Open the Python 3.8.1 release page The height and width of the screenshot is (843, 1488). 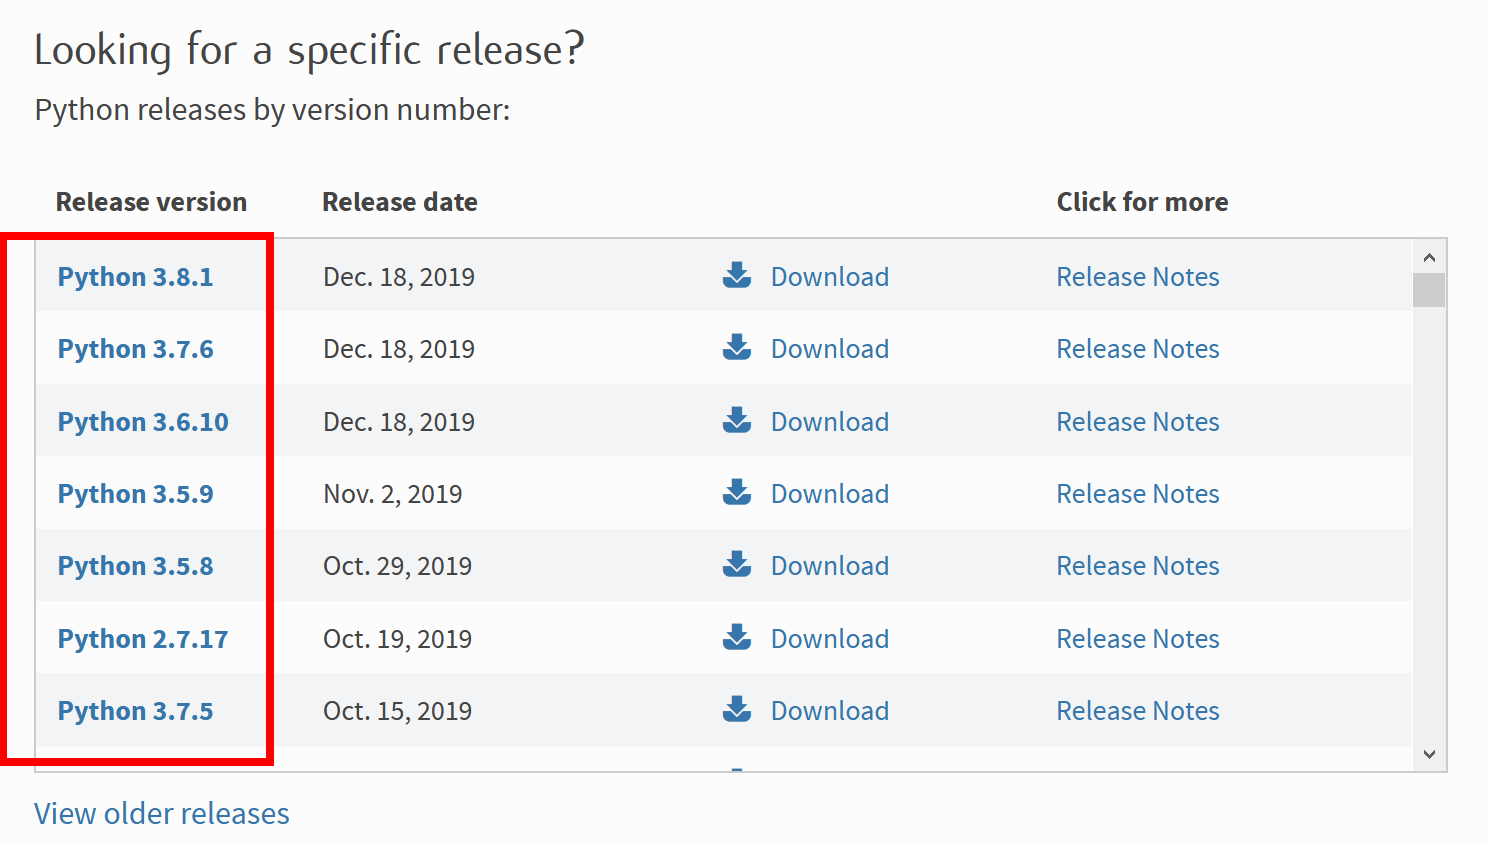135,277
